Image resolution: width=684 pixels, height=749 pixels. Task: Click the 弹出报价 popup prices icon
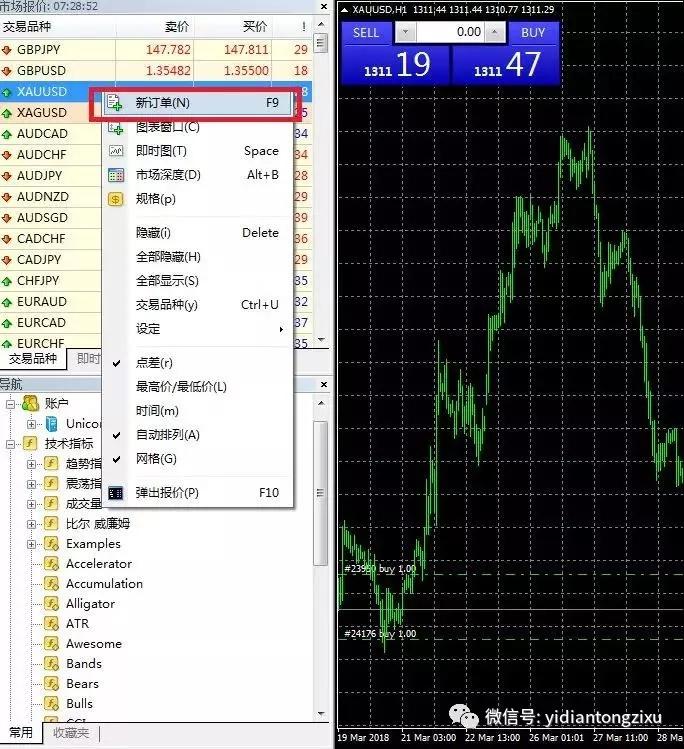[115, 493]
